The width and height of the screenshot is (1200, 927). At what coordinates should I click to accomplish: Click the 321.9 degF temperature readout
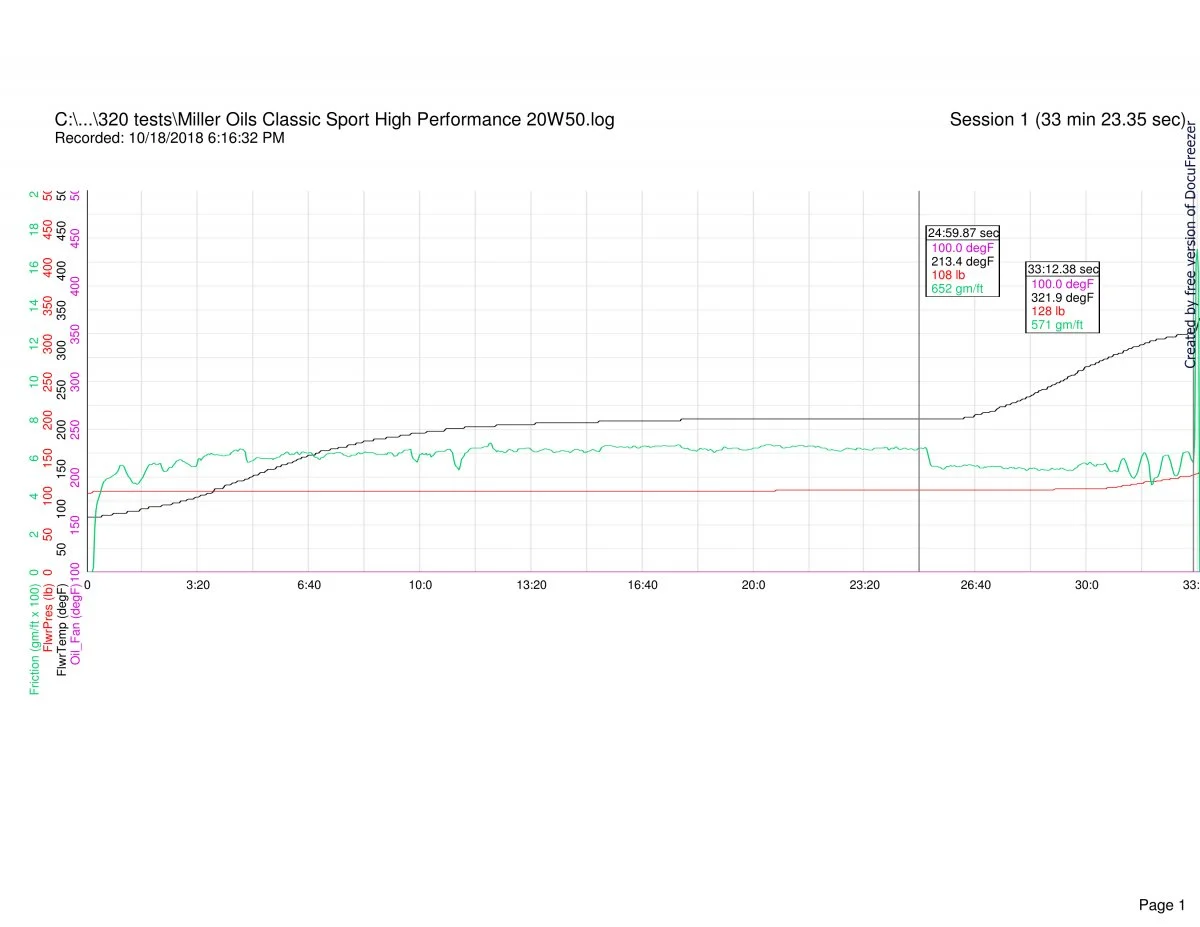tap(1062, 297)
